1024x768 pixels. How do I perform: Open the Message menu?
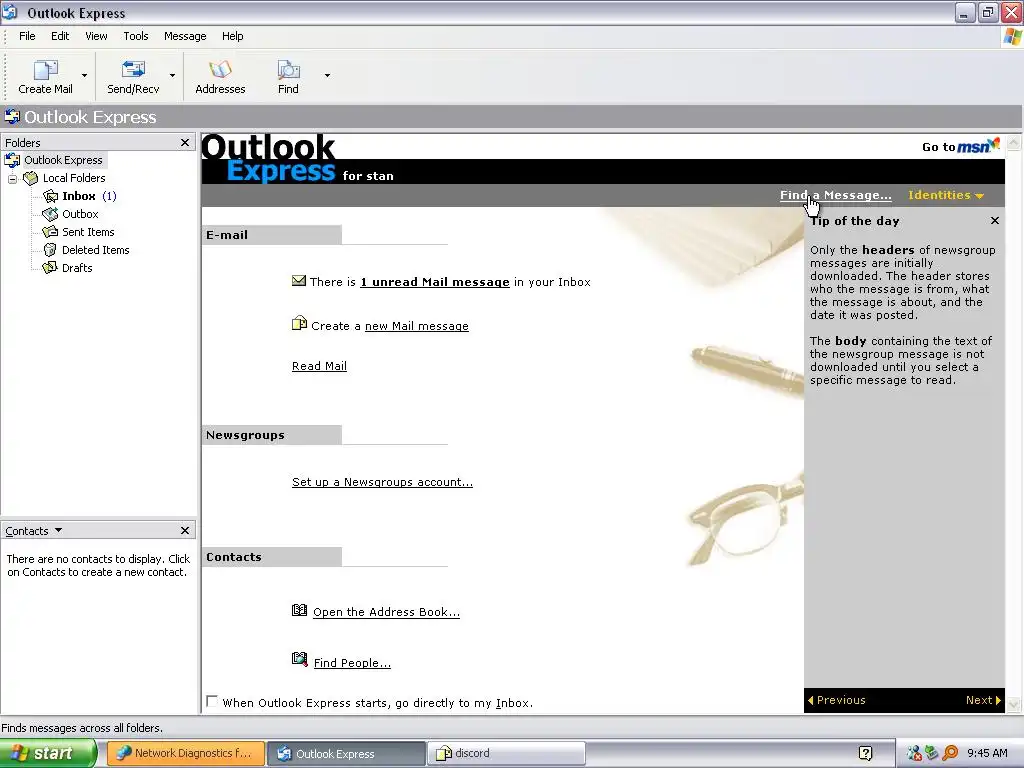pyautogui.click(x=185, y=36)
